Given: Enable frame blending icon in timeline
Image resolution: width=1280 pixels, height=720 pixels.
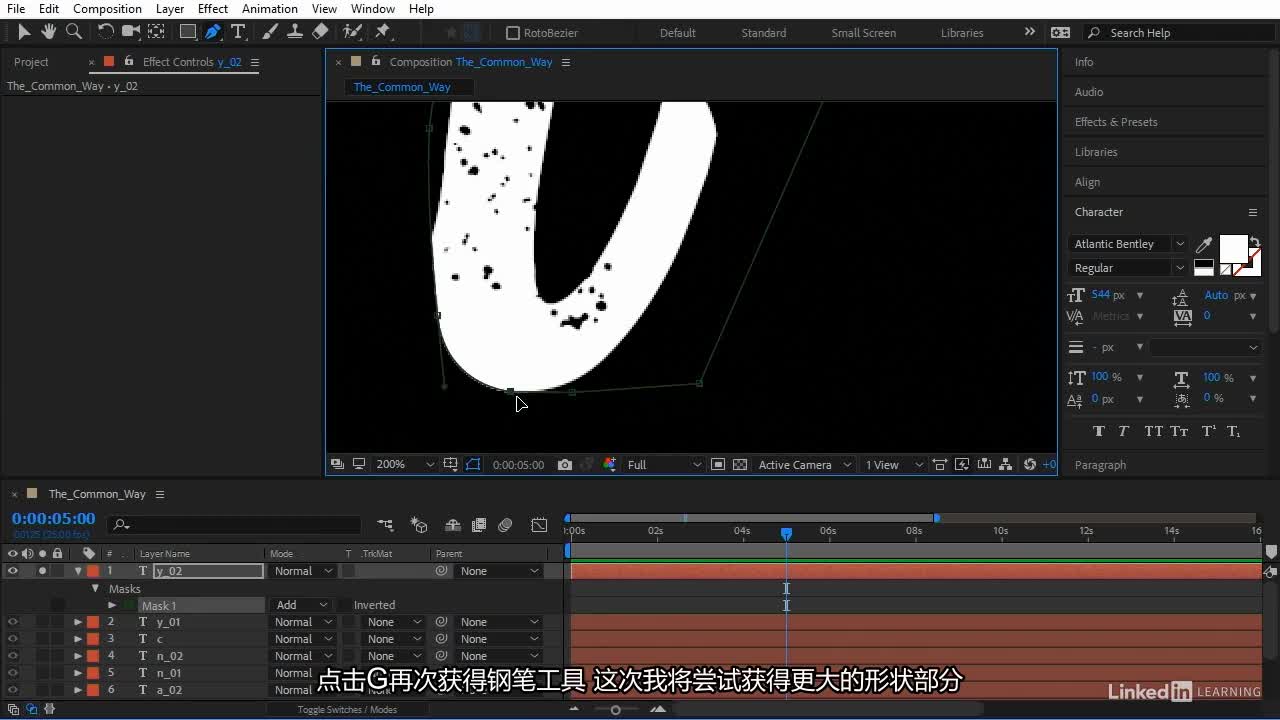Looking at the screenshot, I should pos(479,525).
